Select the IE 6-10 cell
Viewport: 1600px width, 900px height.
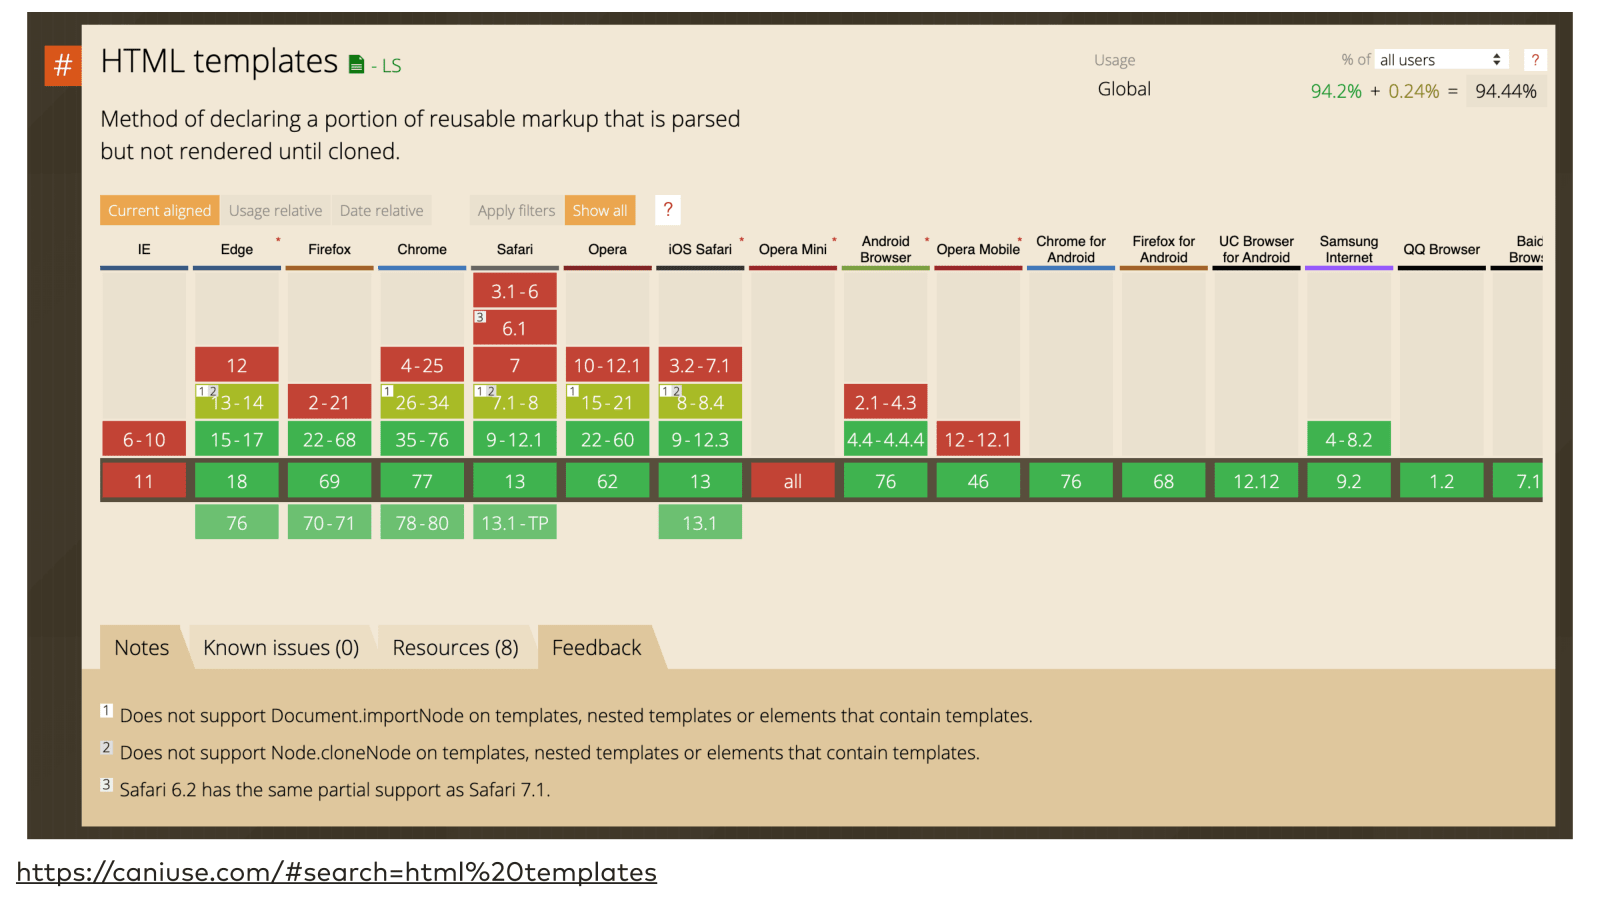(x=144, y=439)
